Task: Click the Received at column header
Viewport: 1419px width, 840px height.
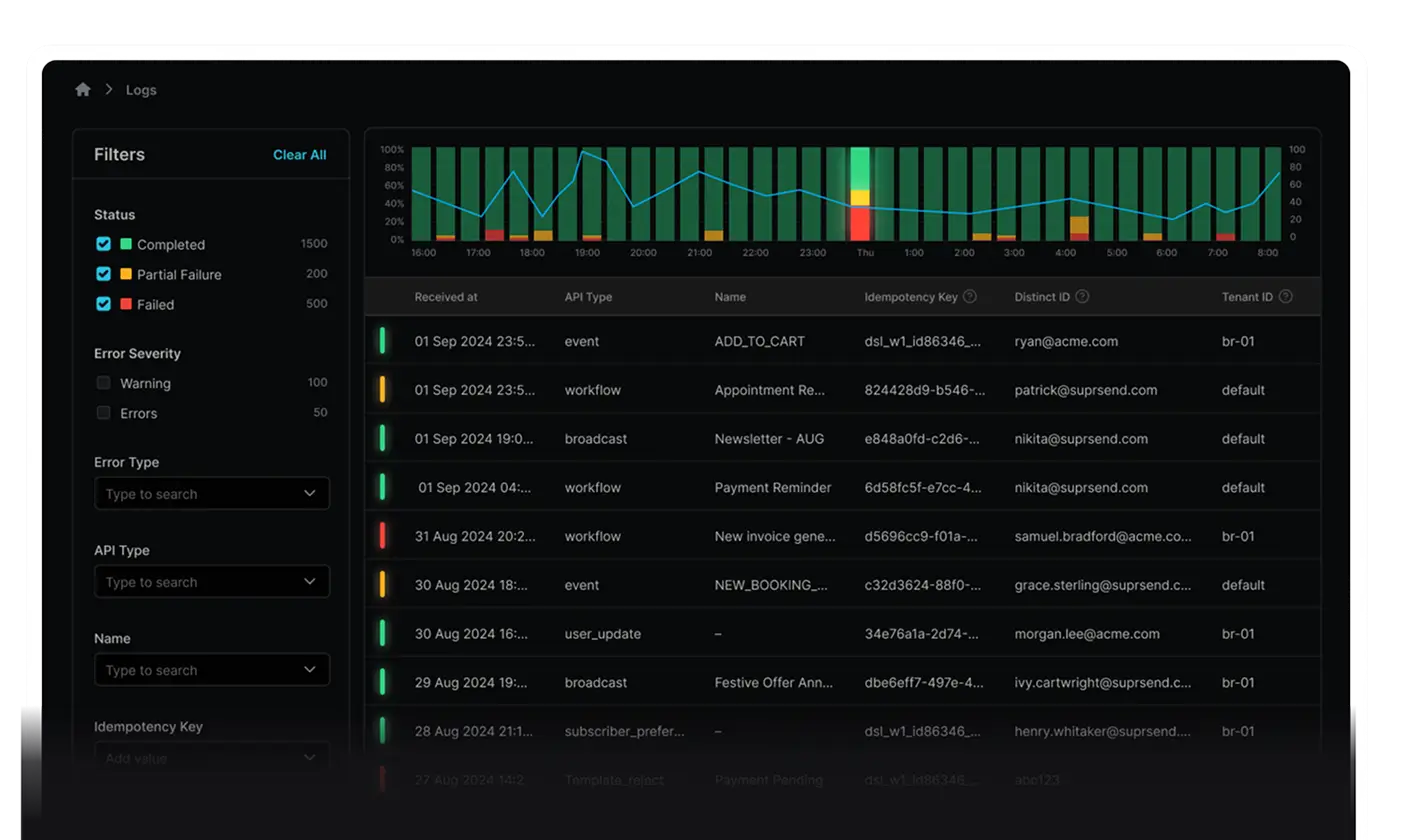Action: click(x=446, y=297)
